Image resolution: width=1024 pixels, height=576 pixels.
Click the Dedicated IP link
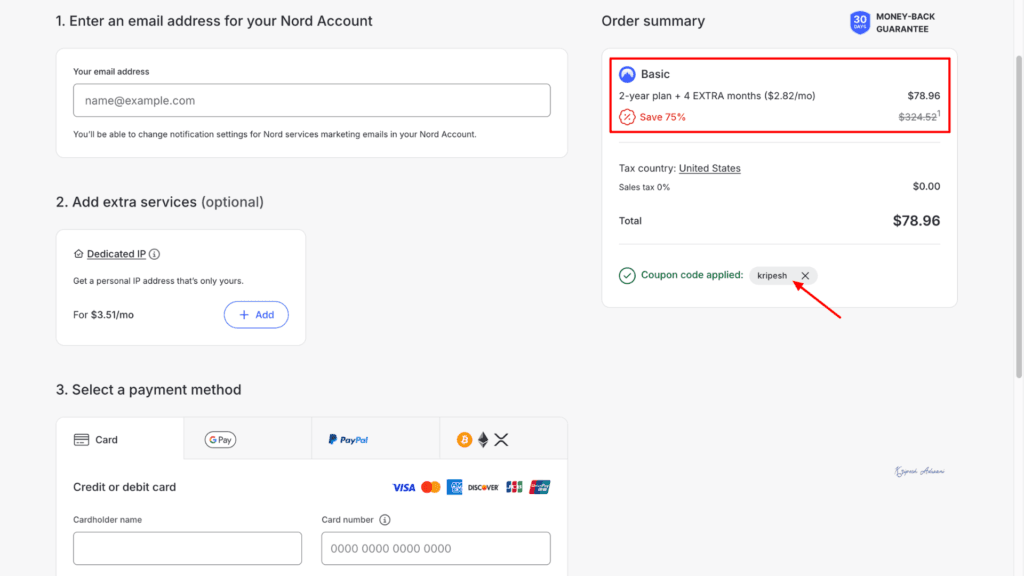[116, 254]
